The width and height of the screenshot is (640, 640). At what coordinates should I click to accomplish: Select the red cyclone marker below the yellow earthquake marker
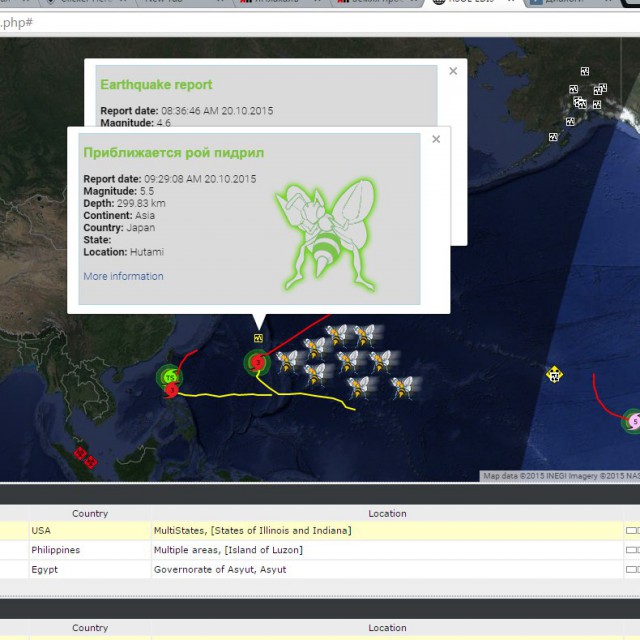pos(257,362)
